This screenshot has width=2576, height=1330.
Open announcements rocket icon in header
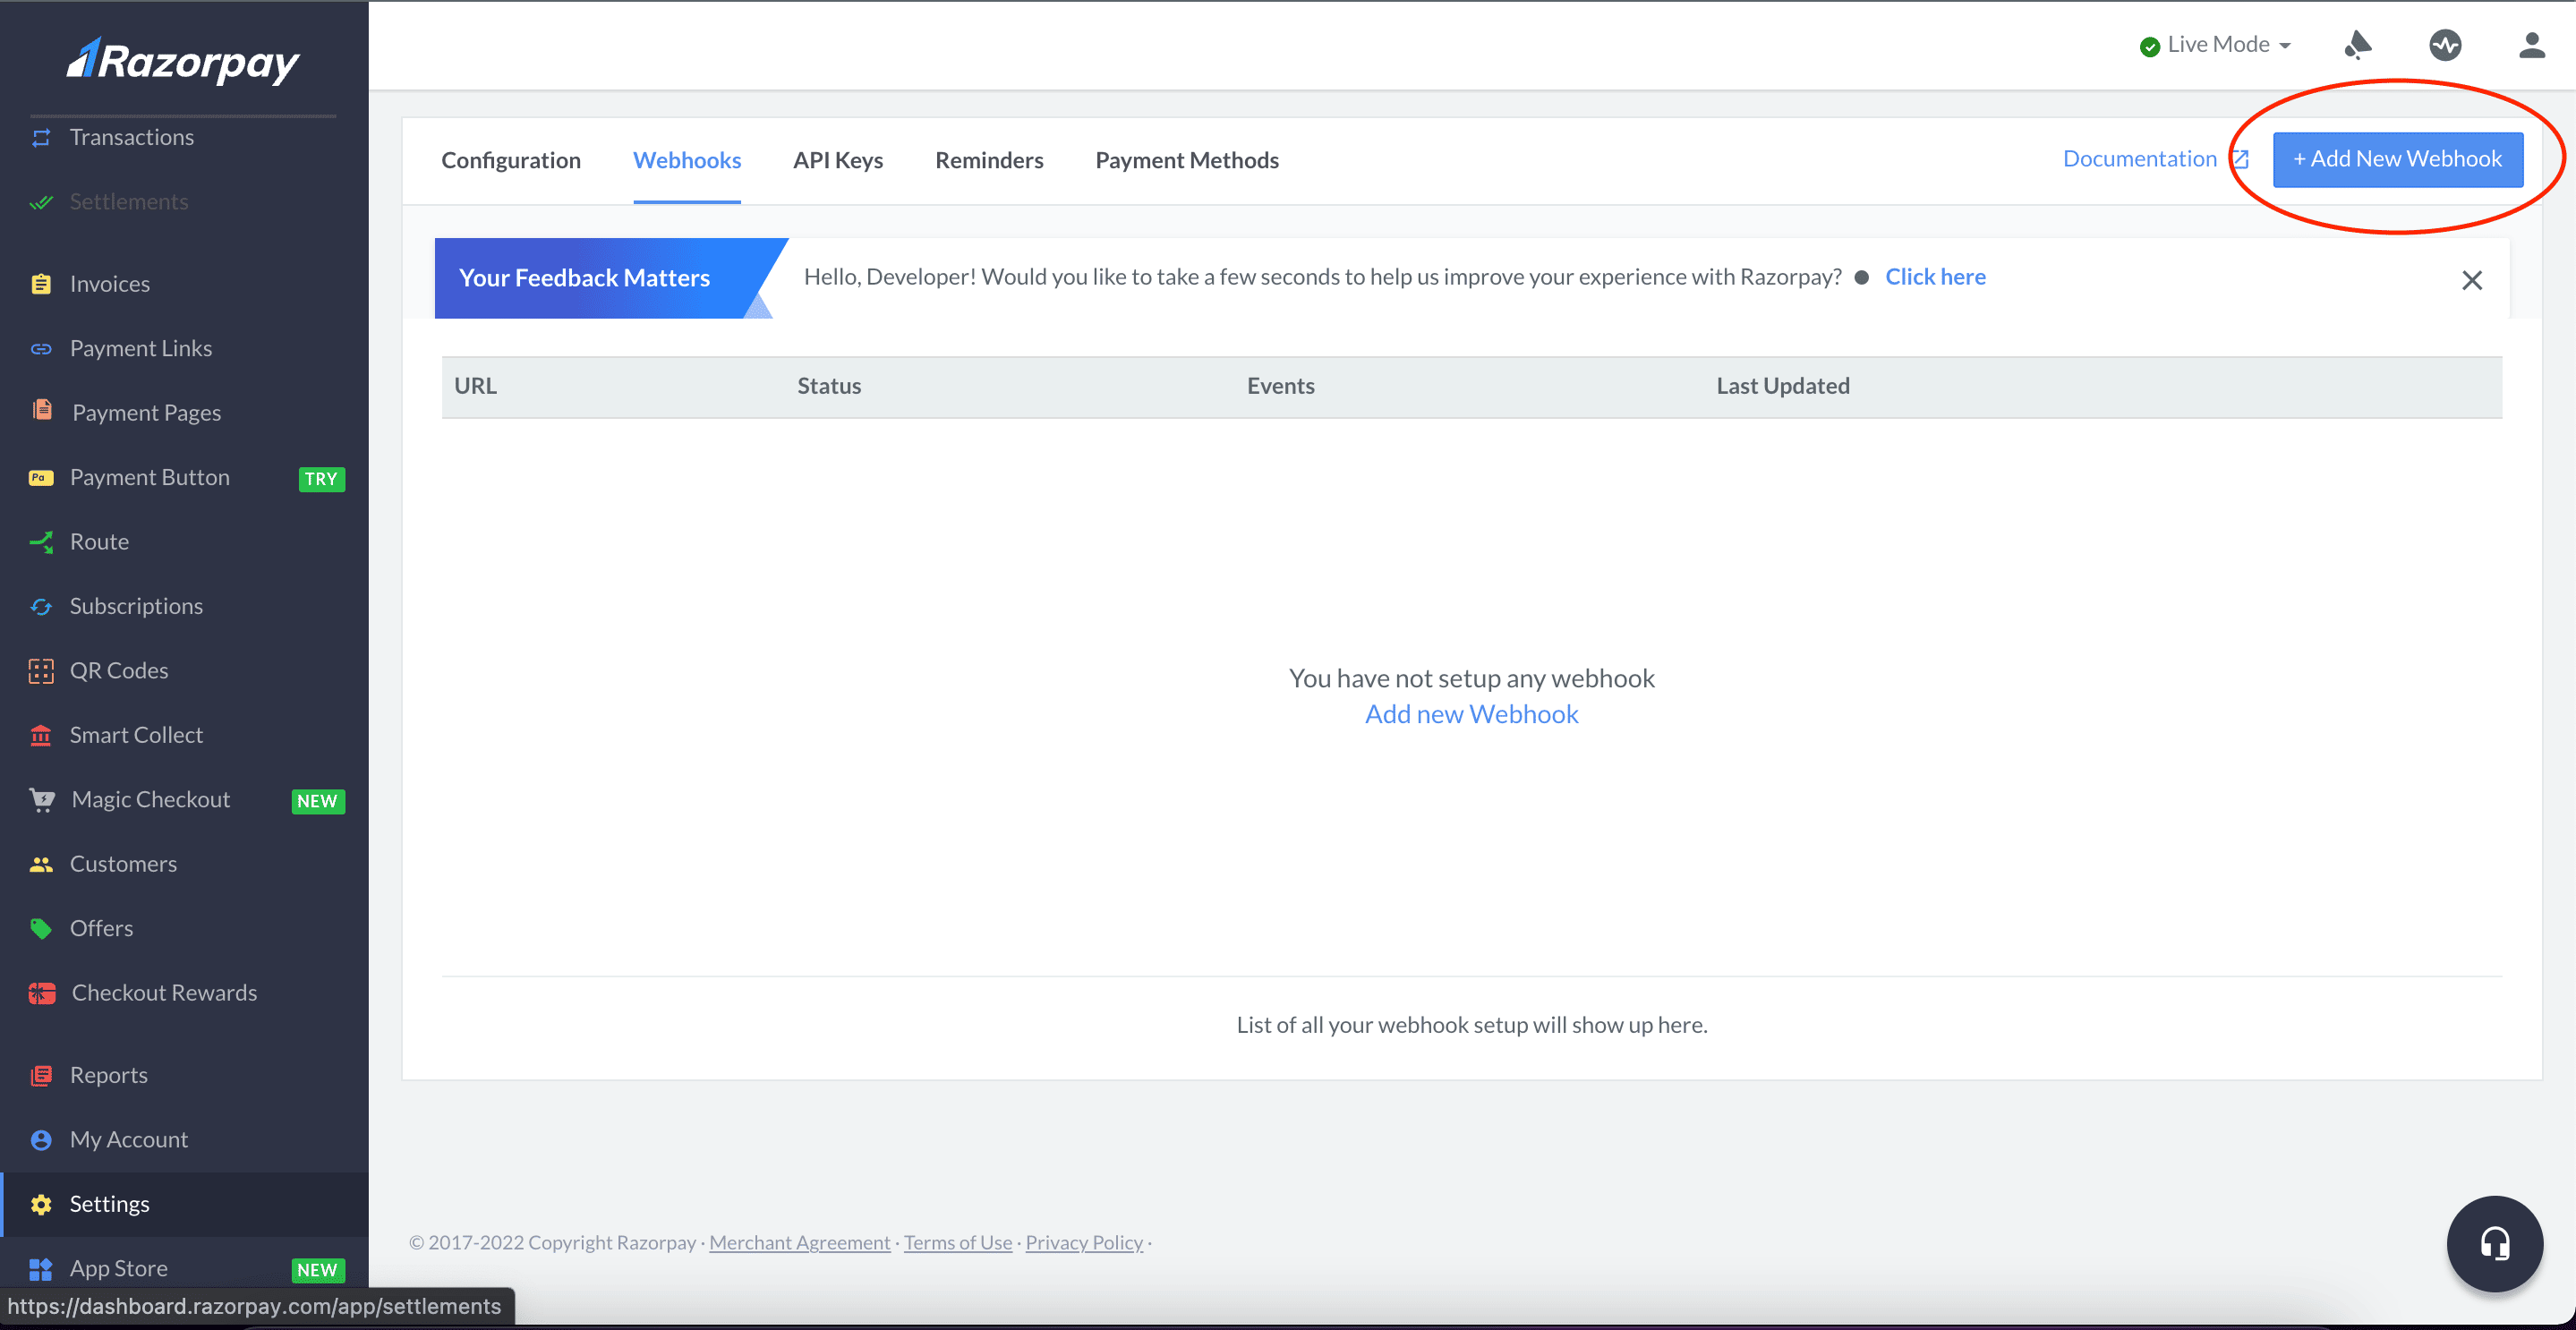(2357, 45)
